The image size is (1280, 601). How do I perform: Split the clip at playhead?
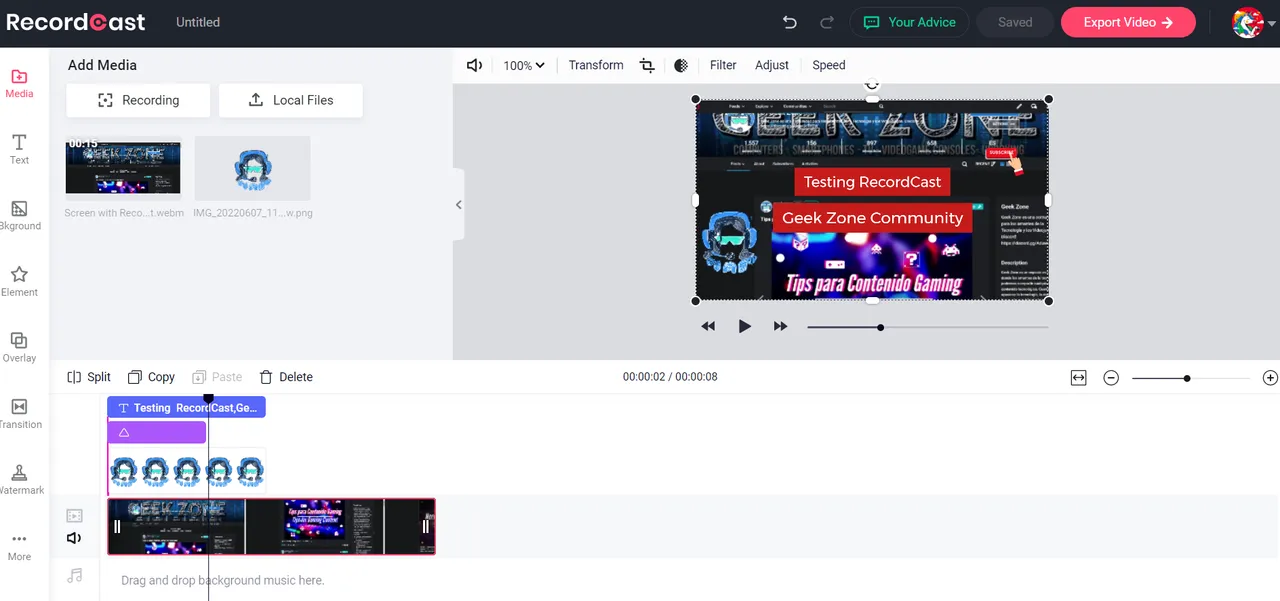tap(89, 377)
